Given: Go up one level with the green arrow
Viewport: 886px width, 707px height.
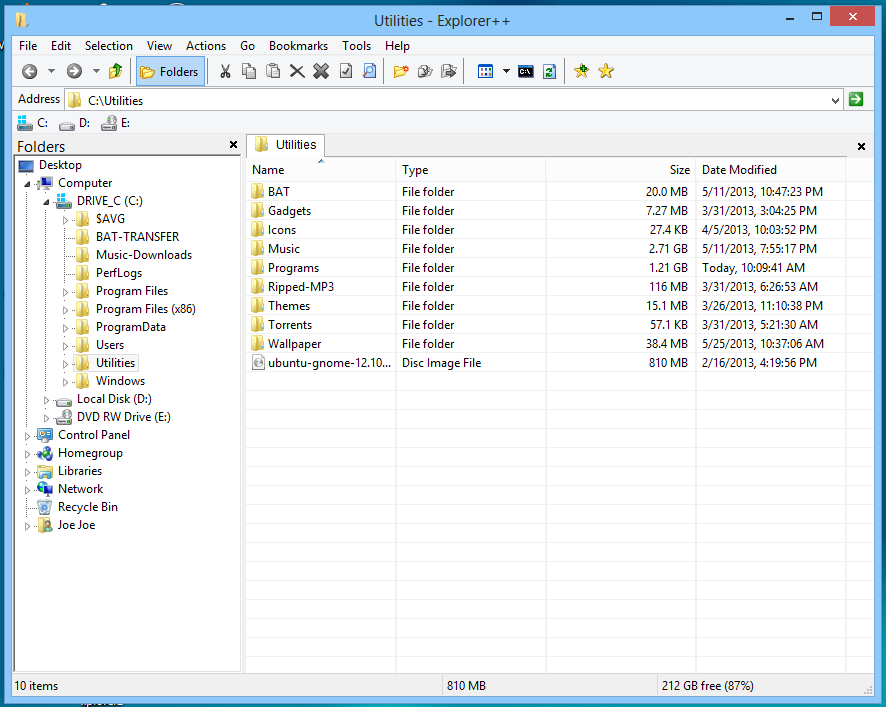Looking at the screenshot, I should coord(115,71).
